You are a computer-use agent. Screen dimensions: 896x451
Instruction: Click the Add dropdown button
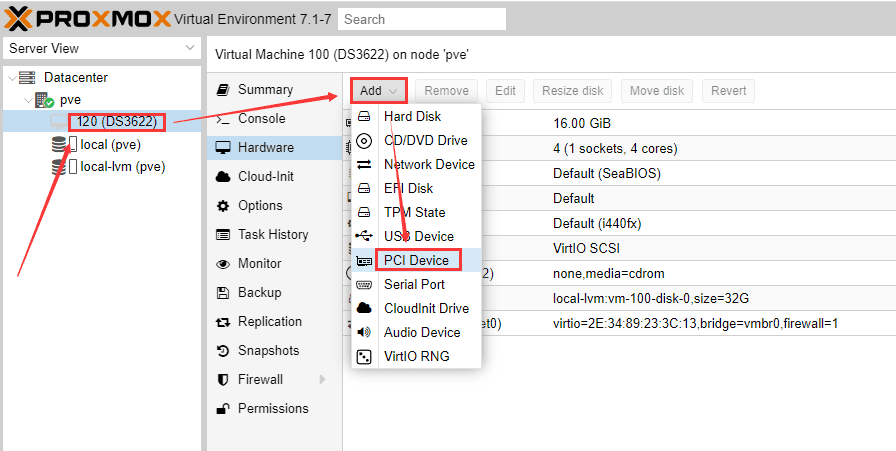[x=378, y=91]
